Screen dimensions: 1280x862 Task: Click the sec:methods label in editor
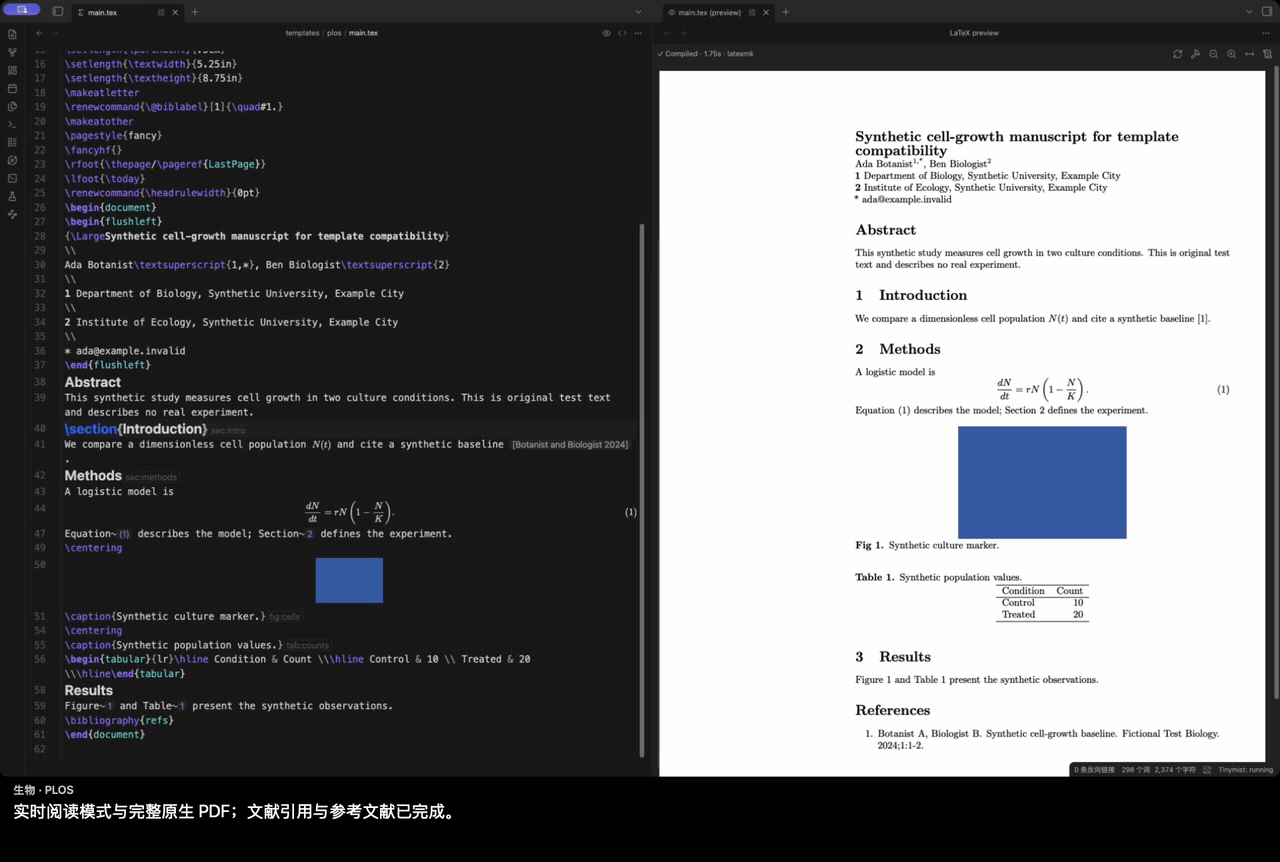[151, 477]
